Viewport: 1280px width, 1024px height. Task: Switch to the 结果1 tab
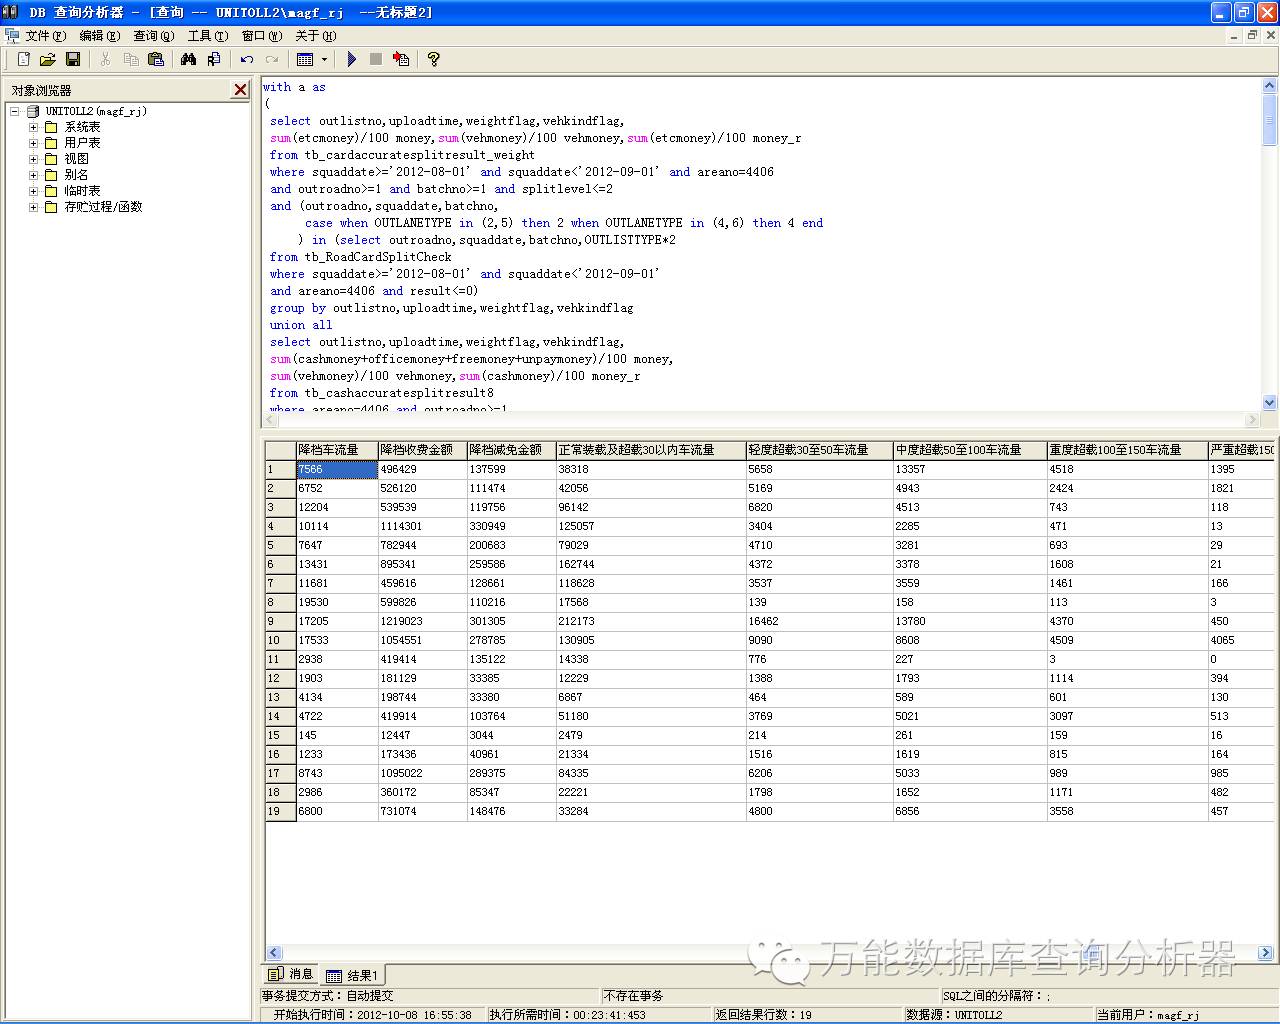(352, 975)
